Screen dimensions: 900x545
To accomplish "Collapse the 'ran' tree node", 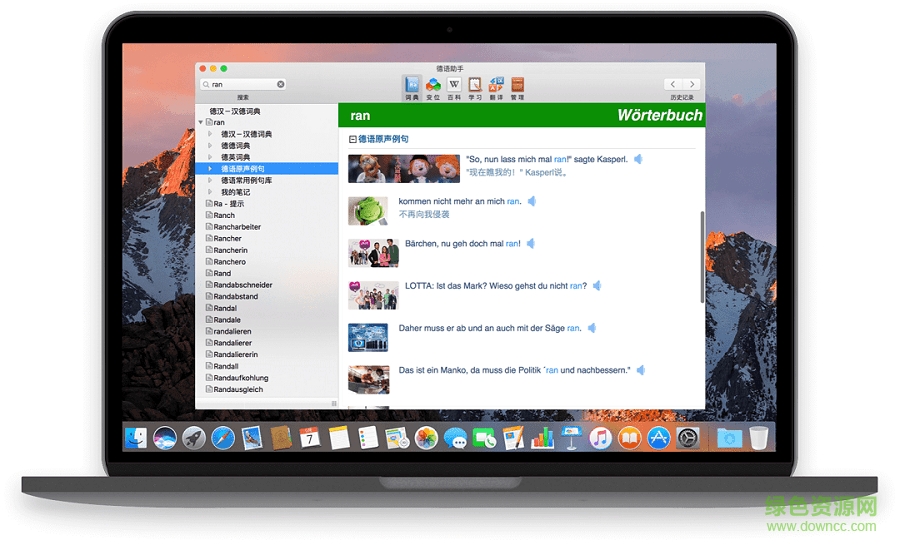I will (x=201, y=122).
